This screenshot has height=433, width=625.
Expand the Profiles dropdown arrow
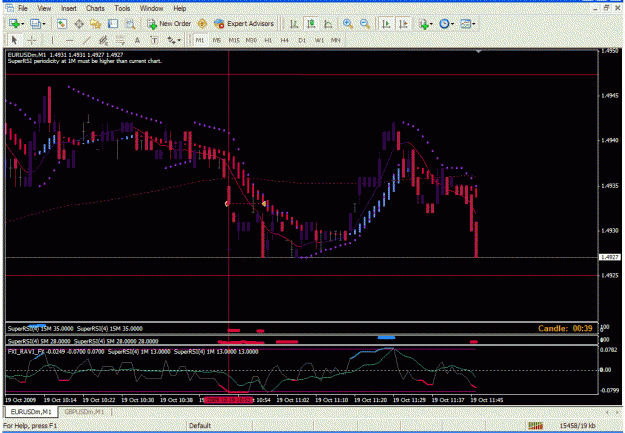(44, 24)
